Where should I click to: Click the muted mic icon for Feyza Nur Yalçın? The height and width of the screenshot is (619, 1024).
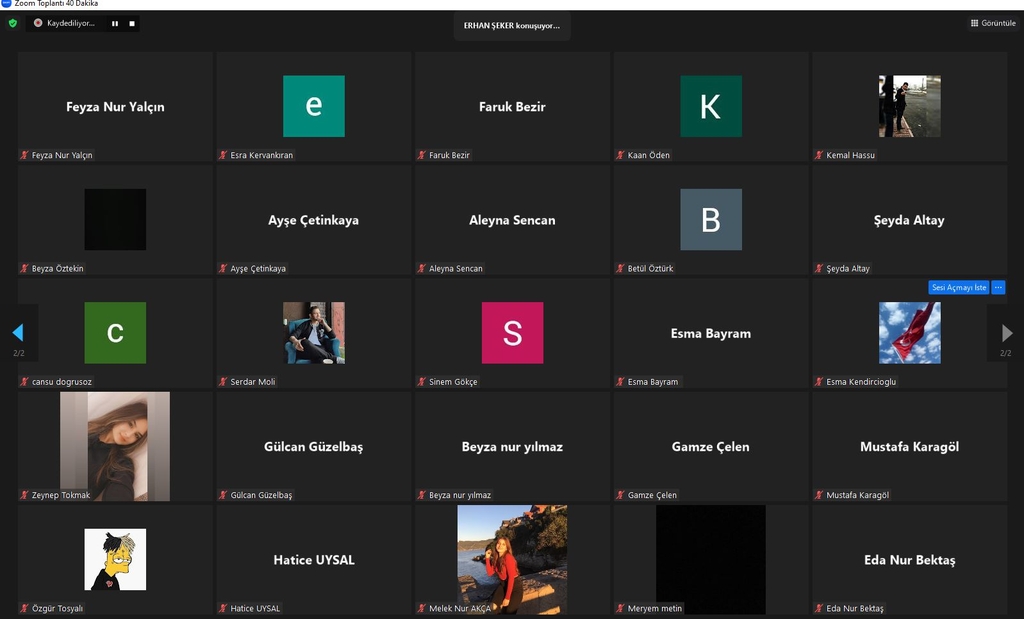[25, 156]
